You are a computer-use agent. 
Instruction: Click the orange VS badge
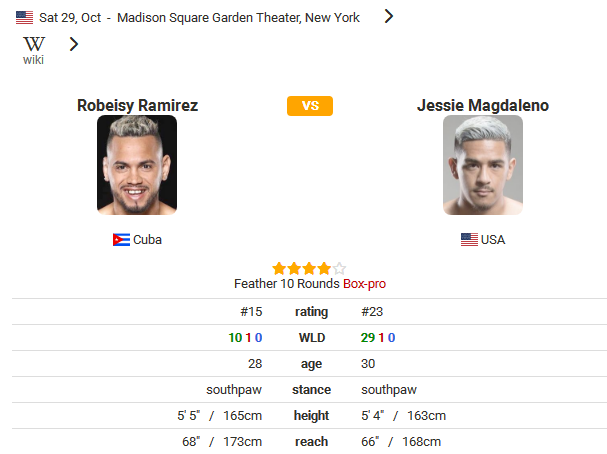310,106
